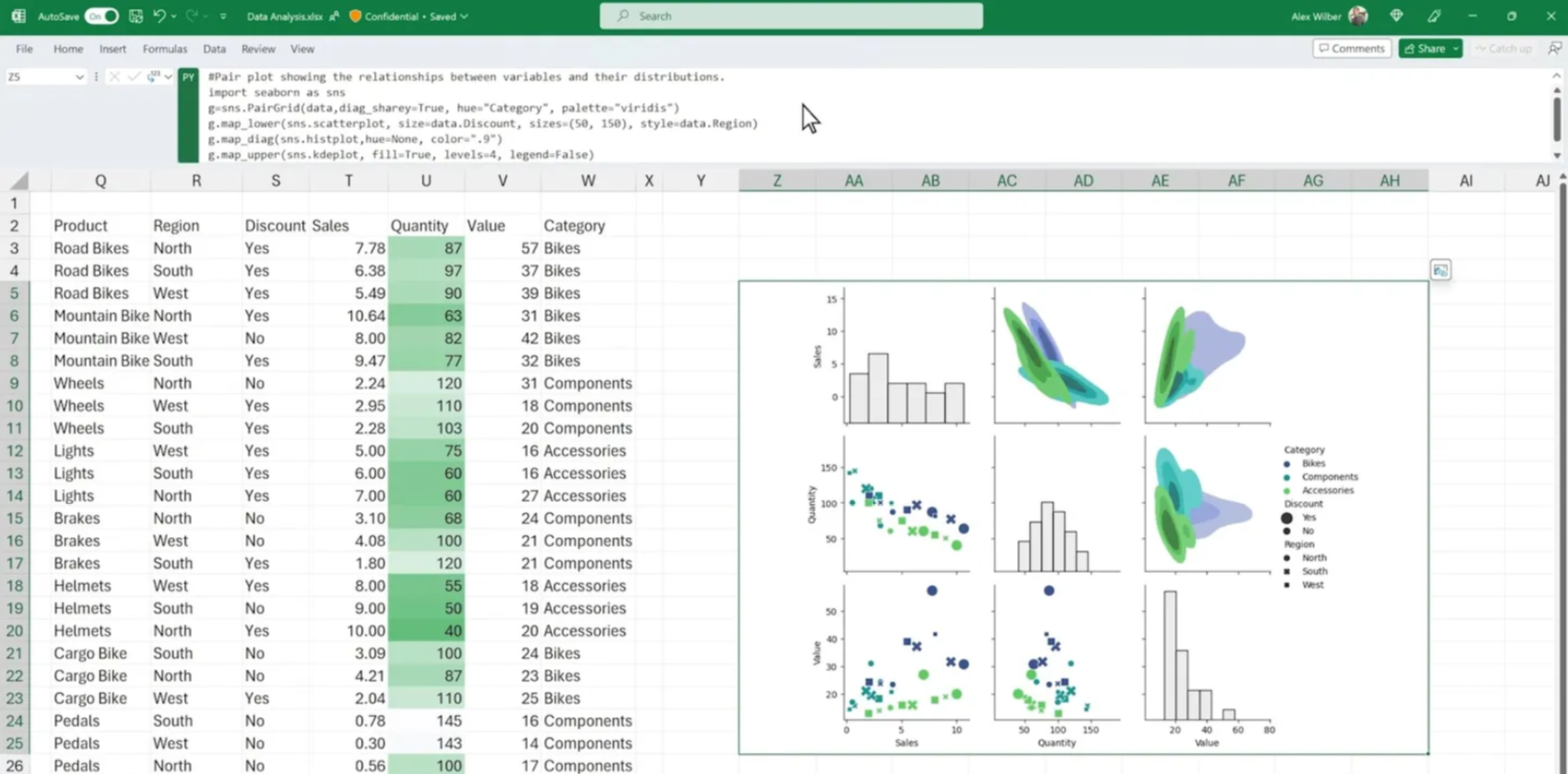Click the Search box

pos(791,16)
